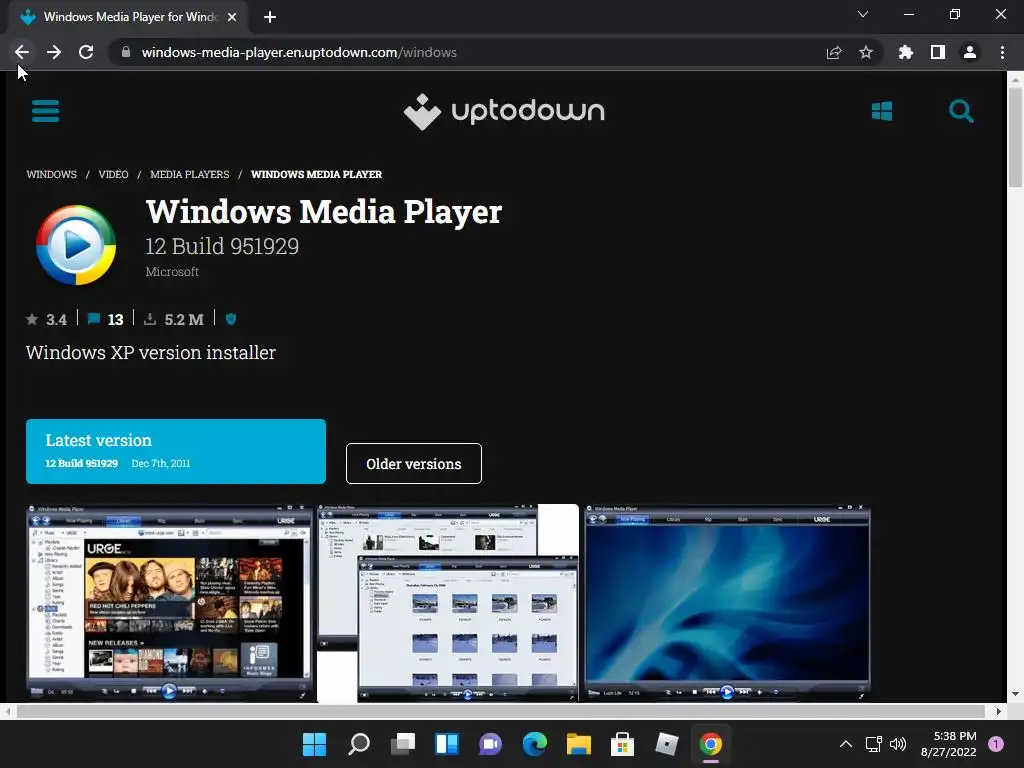The image size is (1024, 768).
Task: Open the photo thumbnails screenshot
Action: (x=448, y=603)
